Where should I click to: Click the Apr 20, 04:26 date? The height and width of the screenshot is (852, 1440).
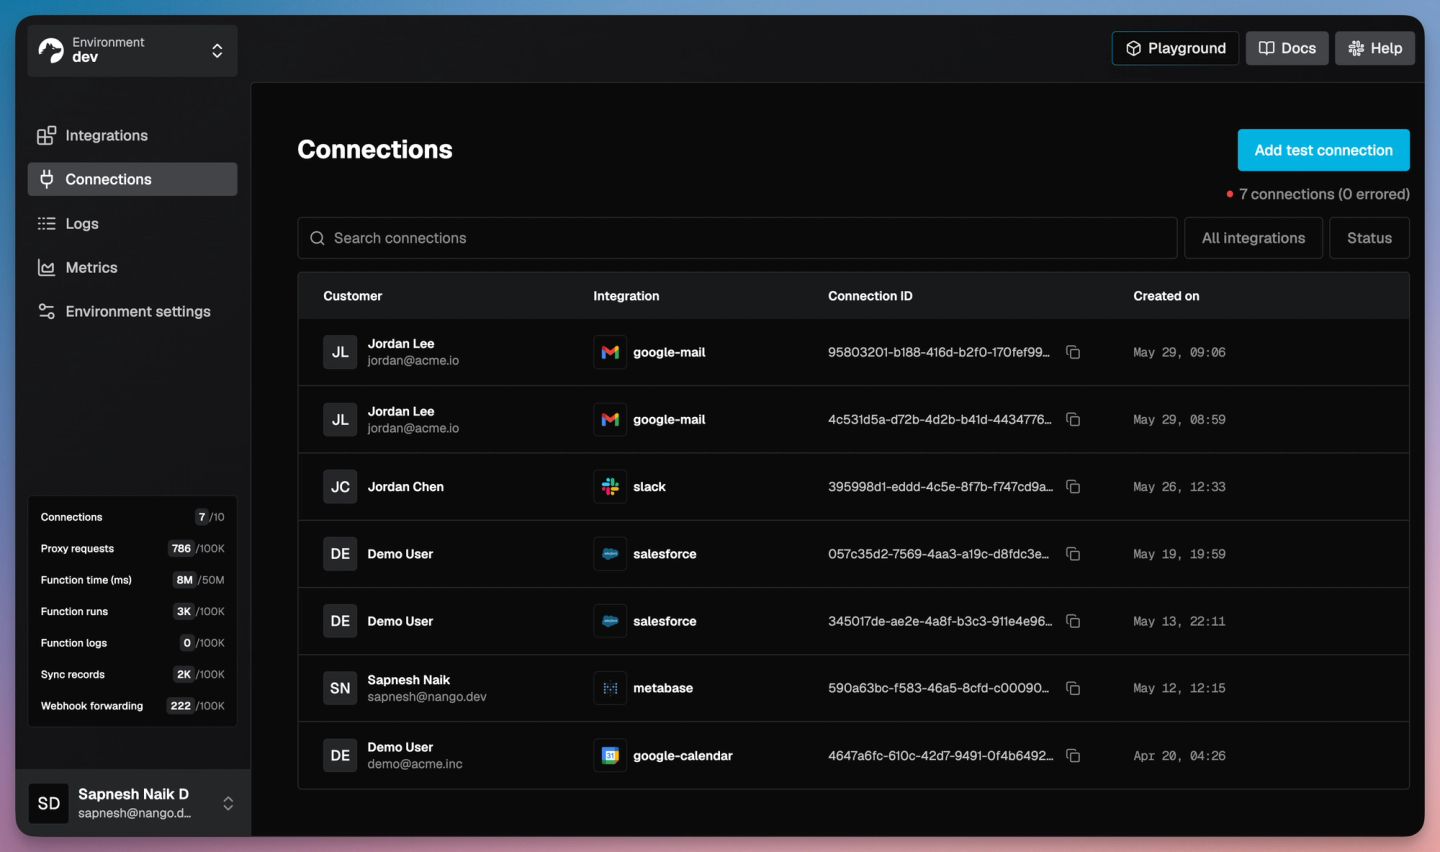point(1179,756)
